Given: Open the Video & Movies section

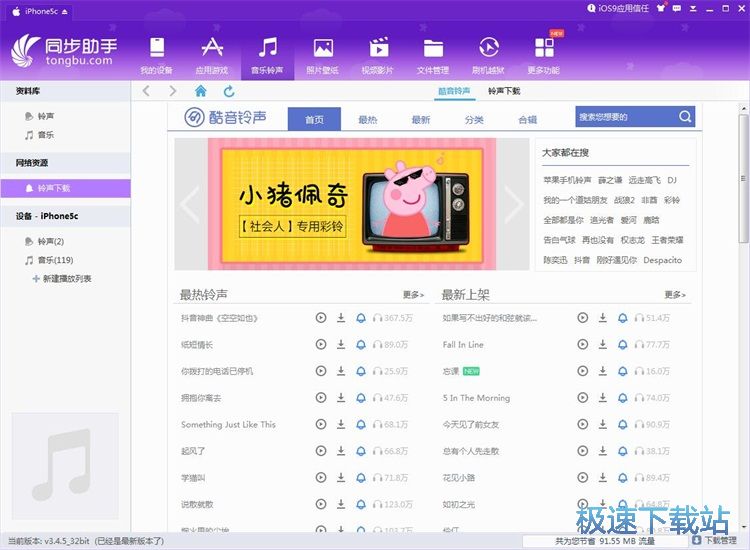Looking at the screenshot, I should point(378,55).
